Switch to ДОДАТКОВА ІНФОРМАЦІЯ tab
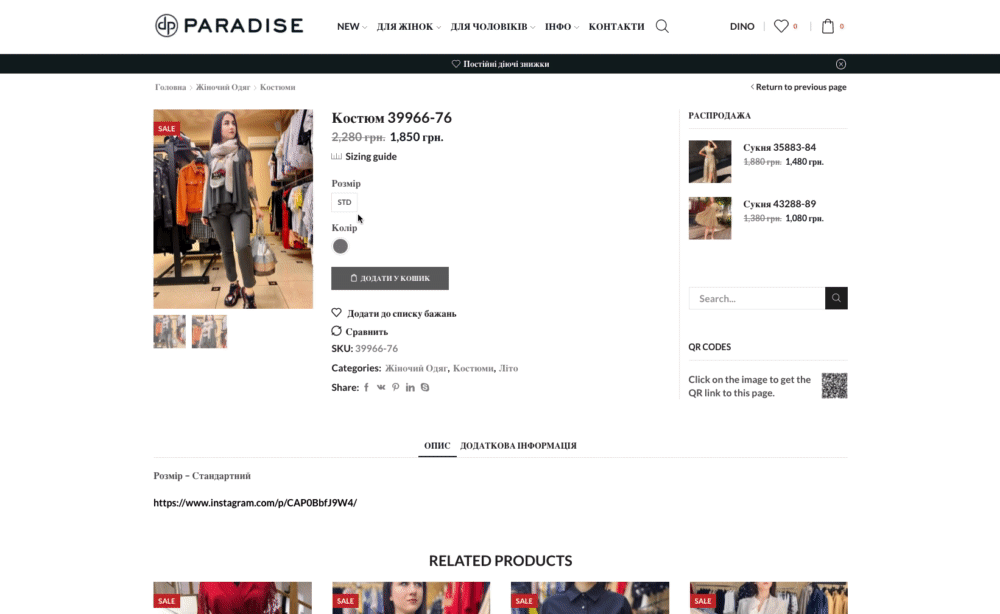The image size is (1000, 614). click(518, 446)
